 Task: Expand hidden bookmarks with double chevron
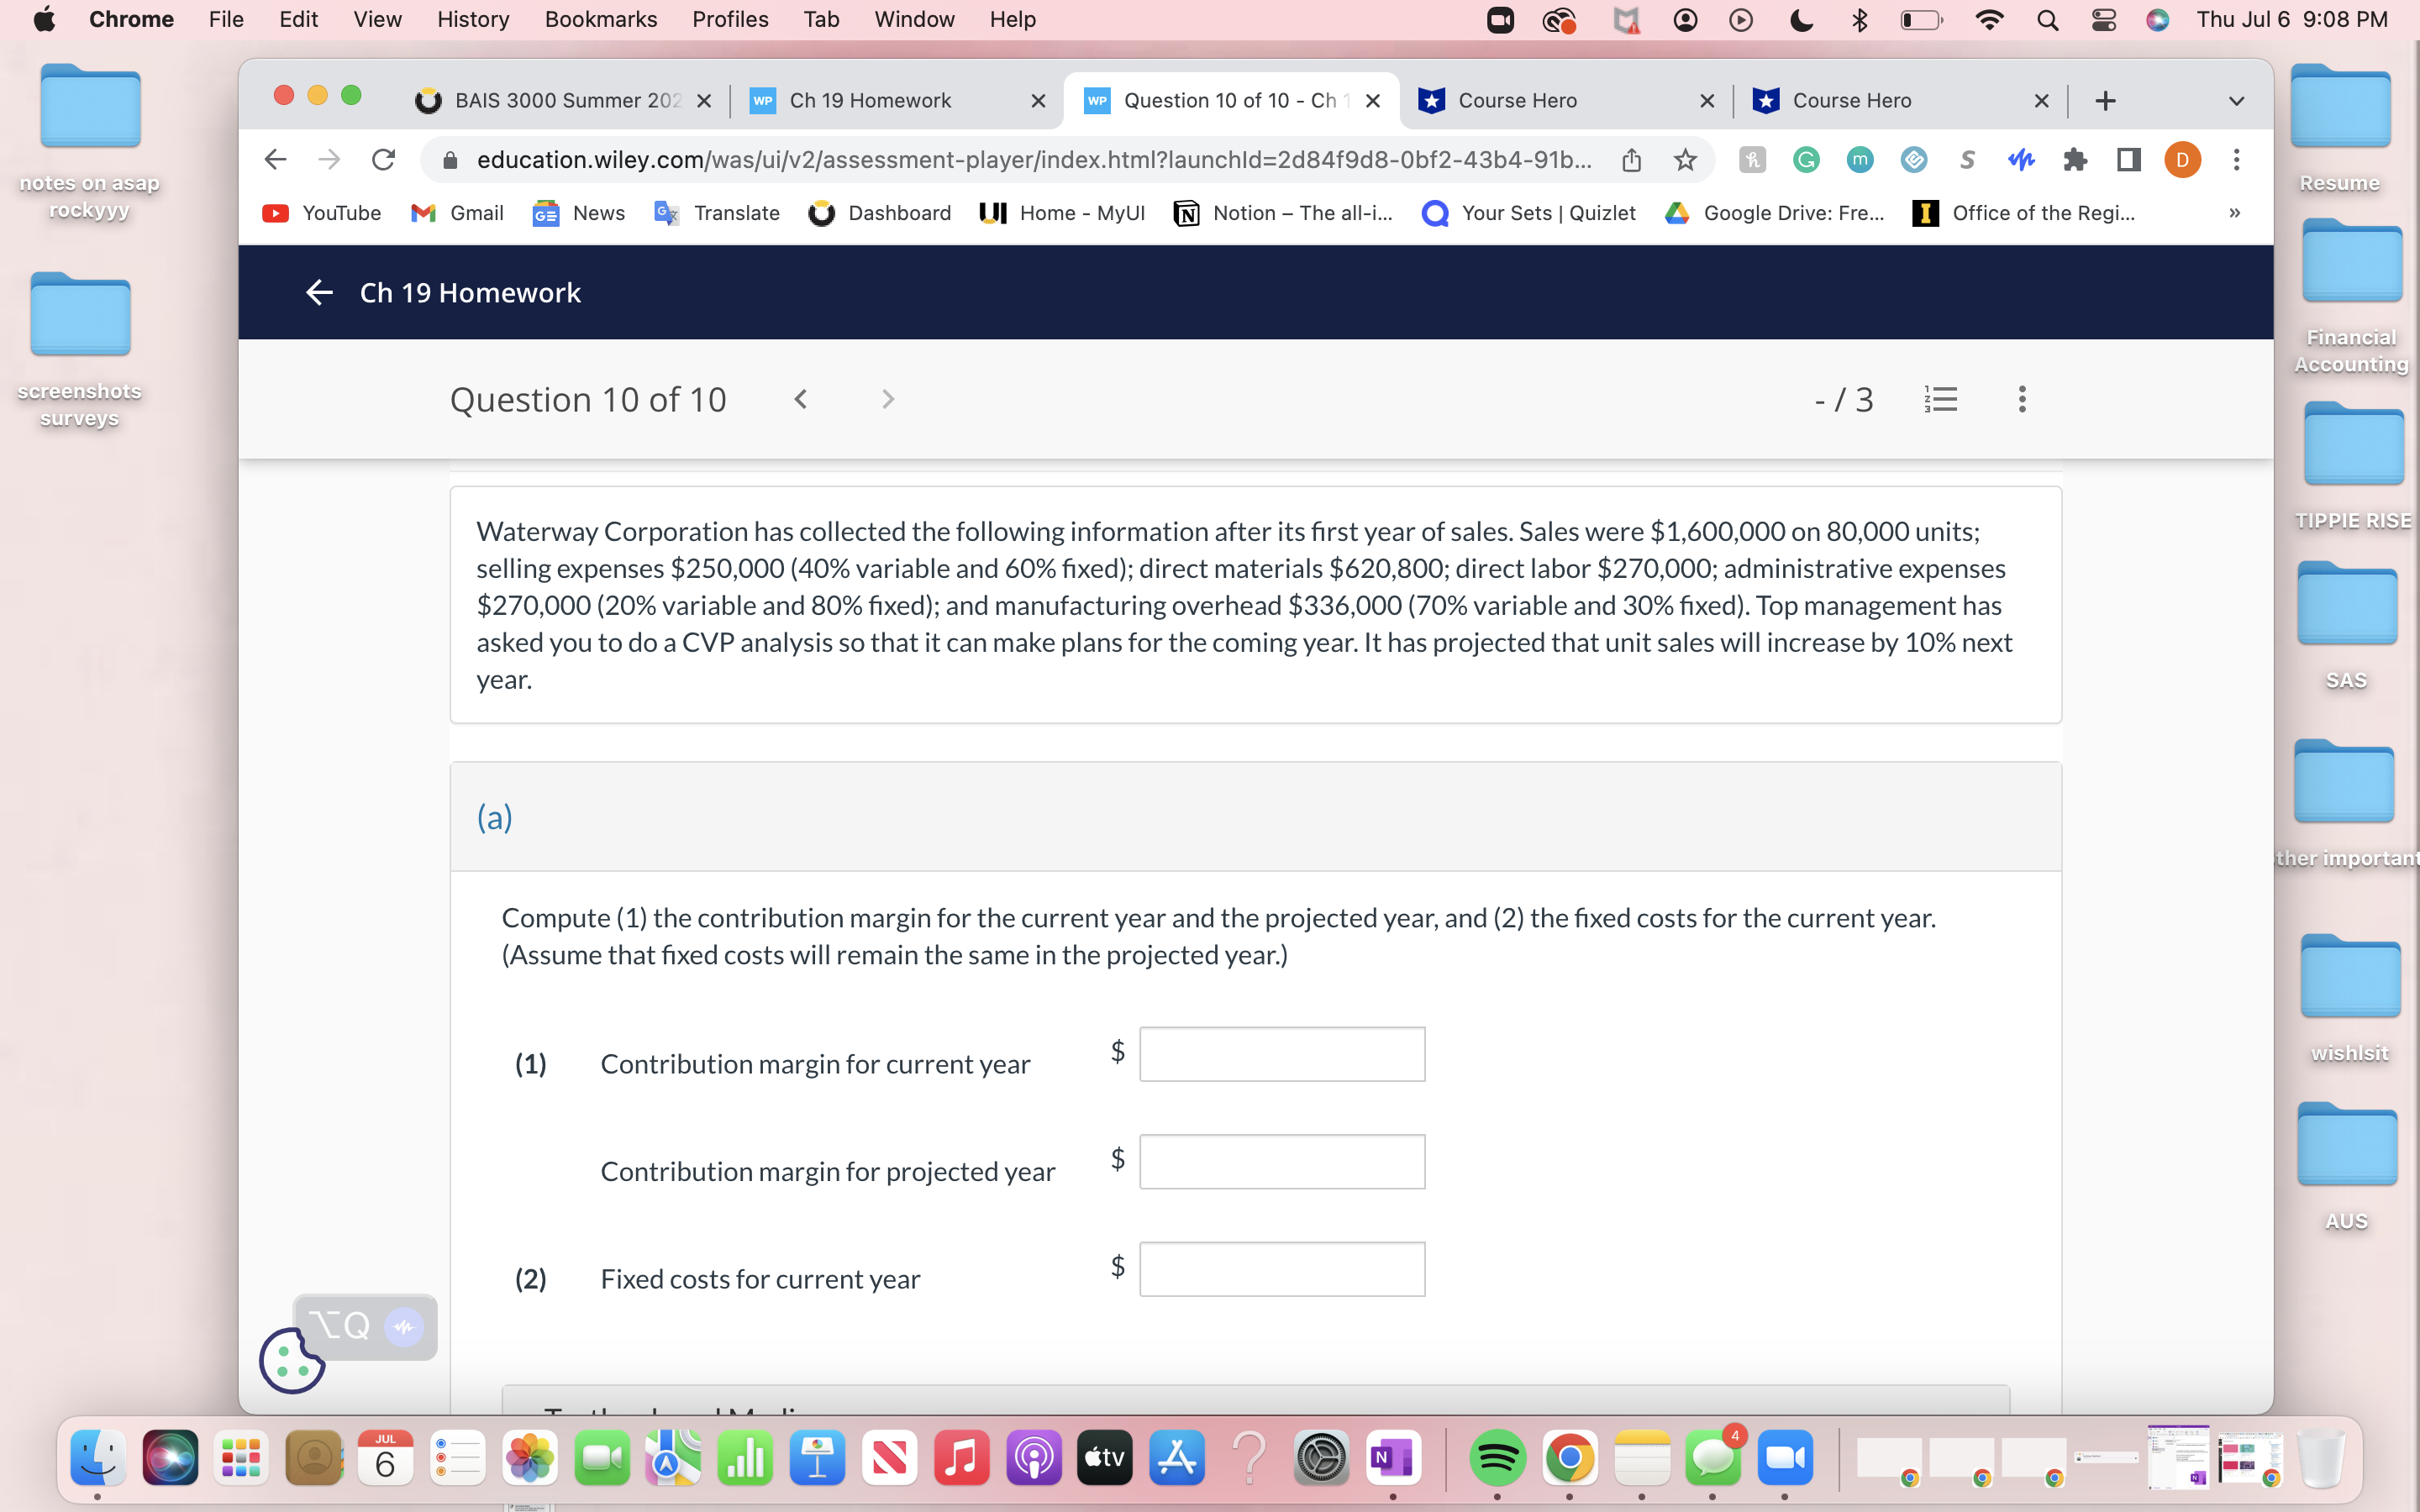tap(2234, 213)
